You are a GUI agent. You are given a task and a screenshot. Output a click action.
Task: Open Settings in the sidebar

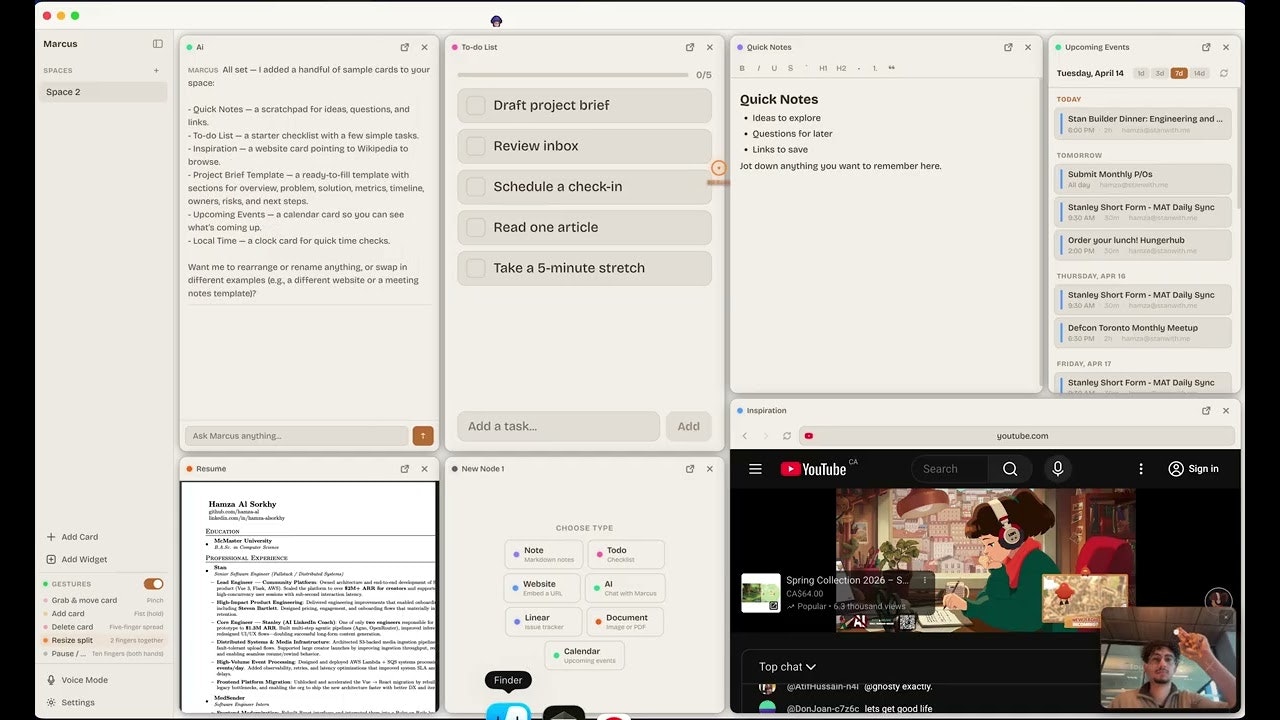click(x=70, y=703)
